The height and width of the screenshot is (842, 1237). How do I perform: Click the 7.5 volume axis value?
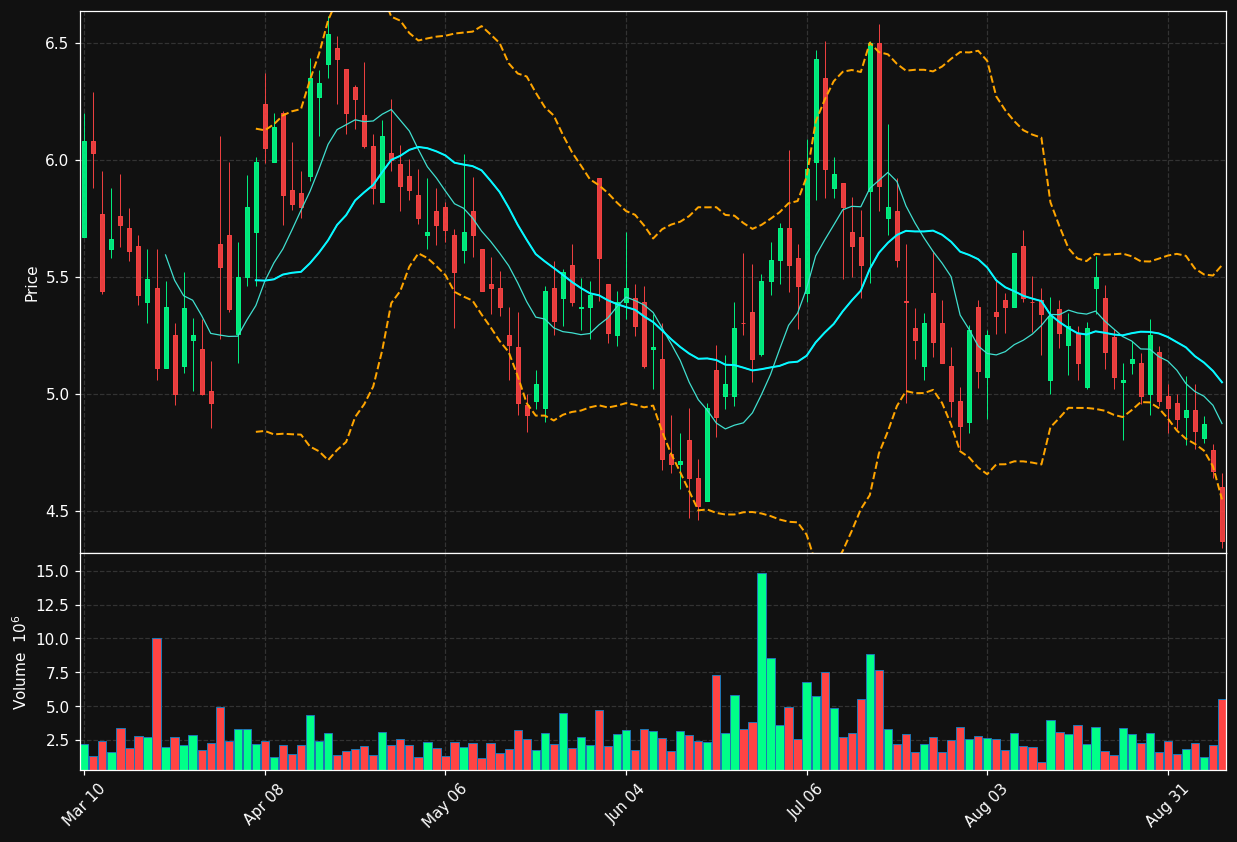[56, 673]
